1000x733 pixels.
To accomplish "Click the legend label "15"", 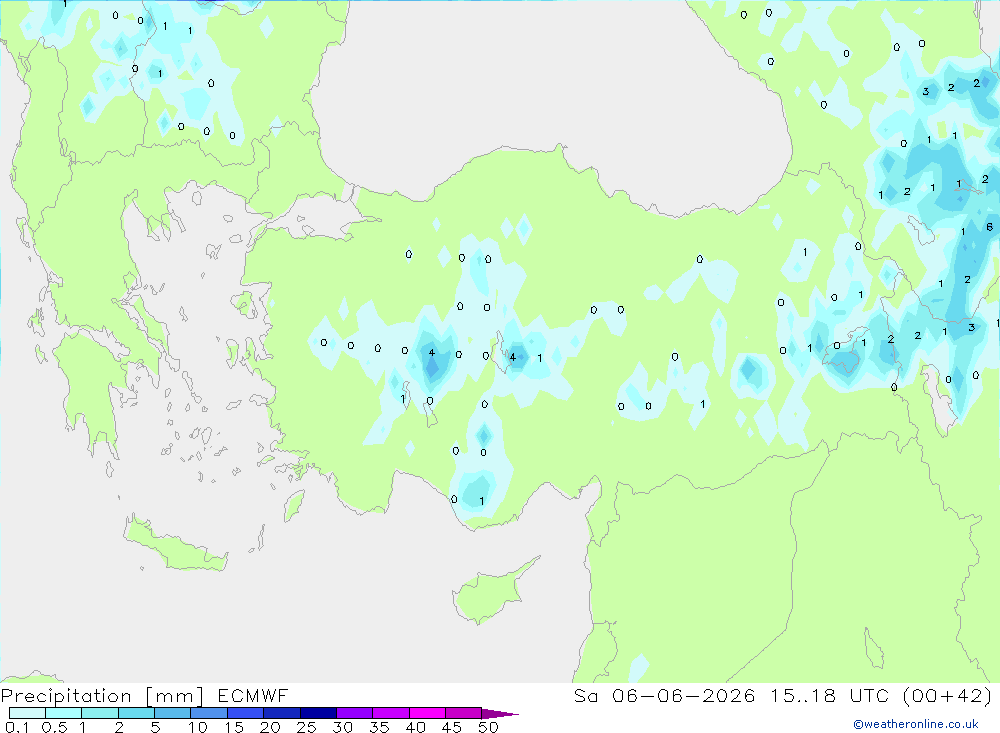I will coord(234,727).
